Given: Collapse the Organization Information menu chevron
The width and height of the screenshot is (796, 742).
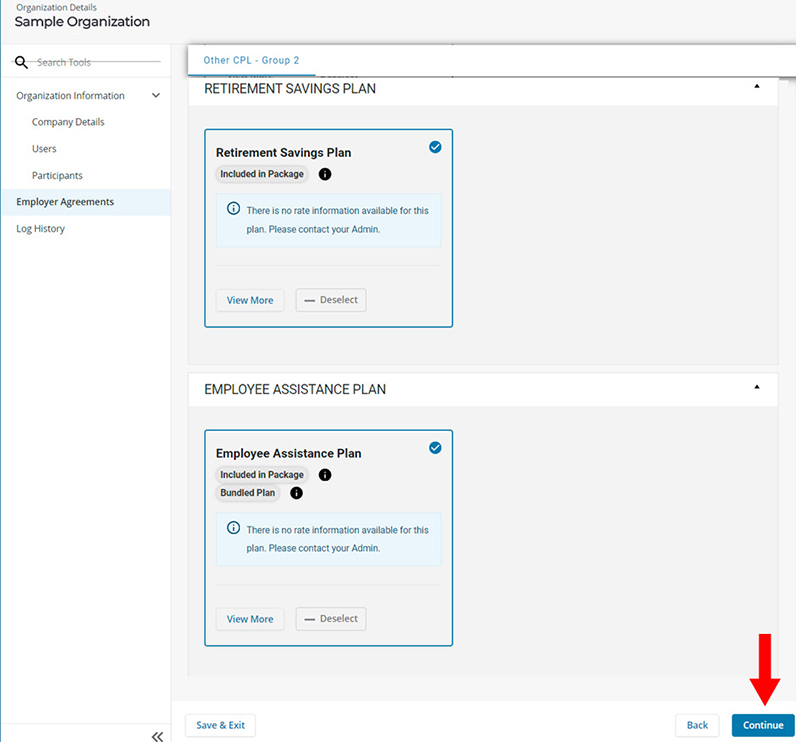Looking at the screenshot, I should pyautogui.click(x=156, y=95).
